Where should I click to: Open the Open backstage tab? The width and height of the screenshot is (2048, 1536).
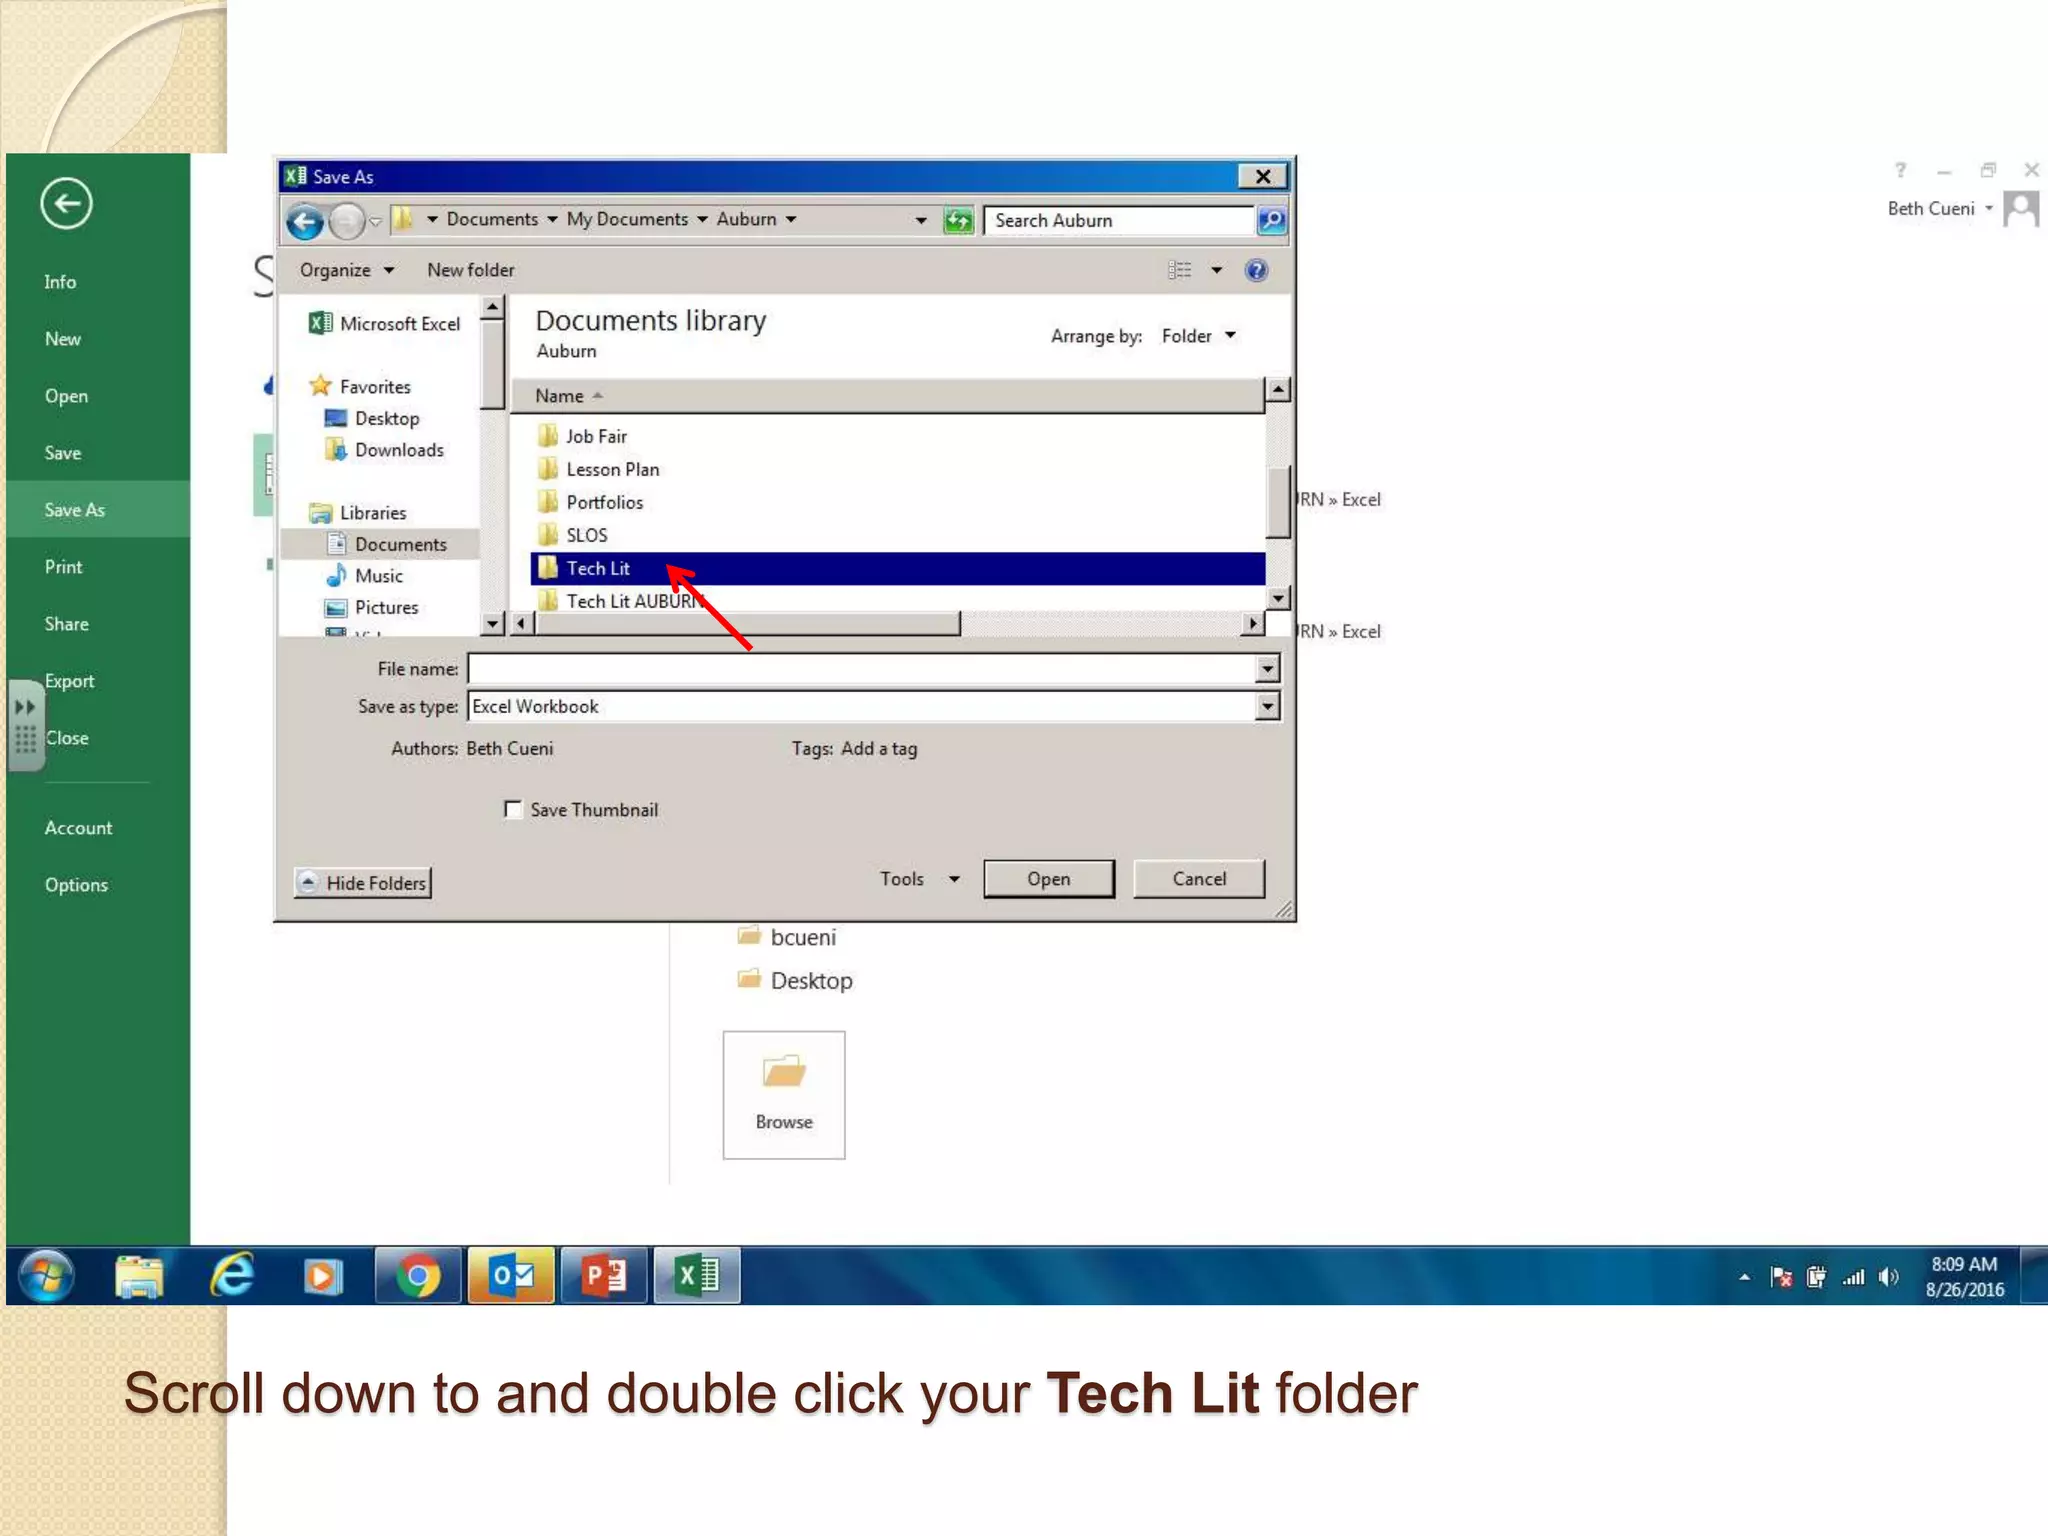(x=66, y=396)
